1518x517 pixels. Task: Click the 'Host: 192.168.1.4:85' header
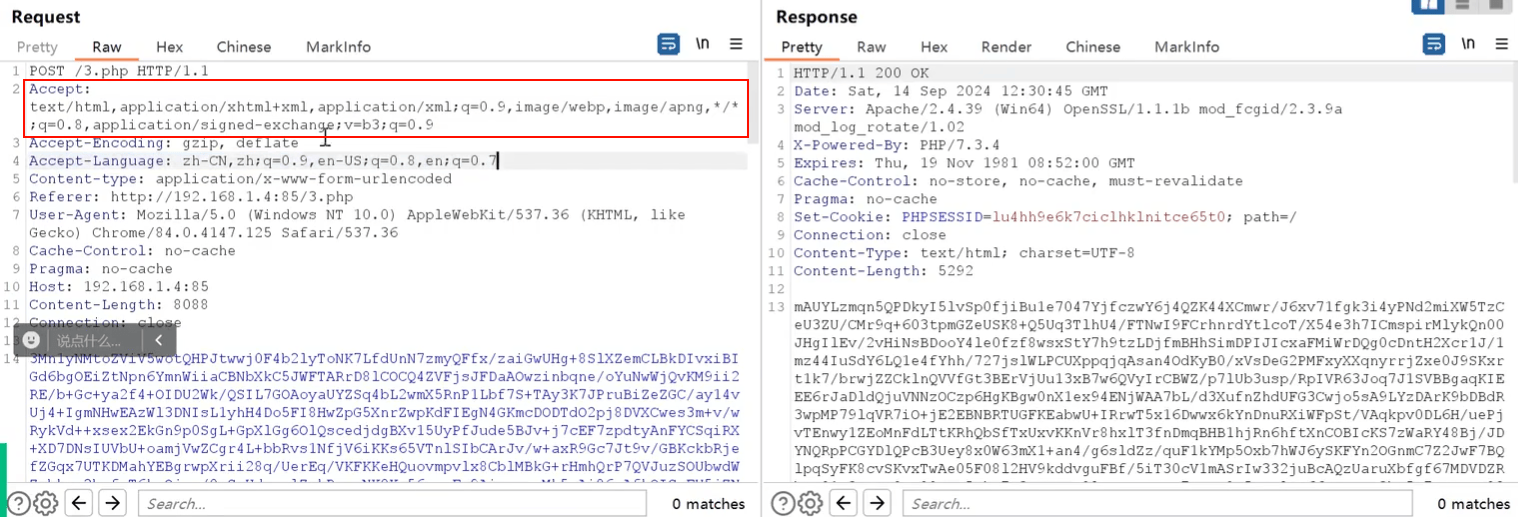point(119,287)
